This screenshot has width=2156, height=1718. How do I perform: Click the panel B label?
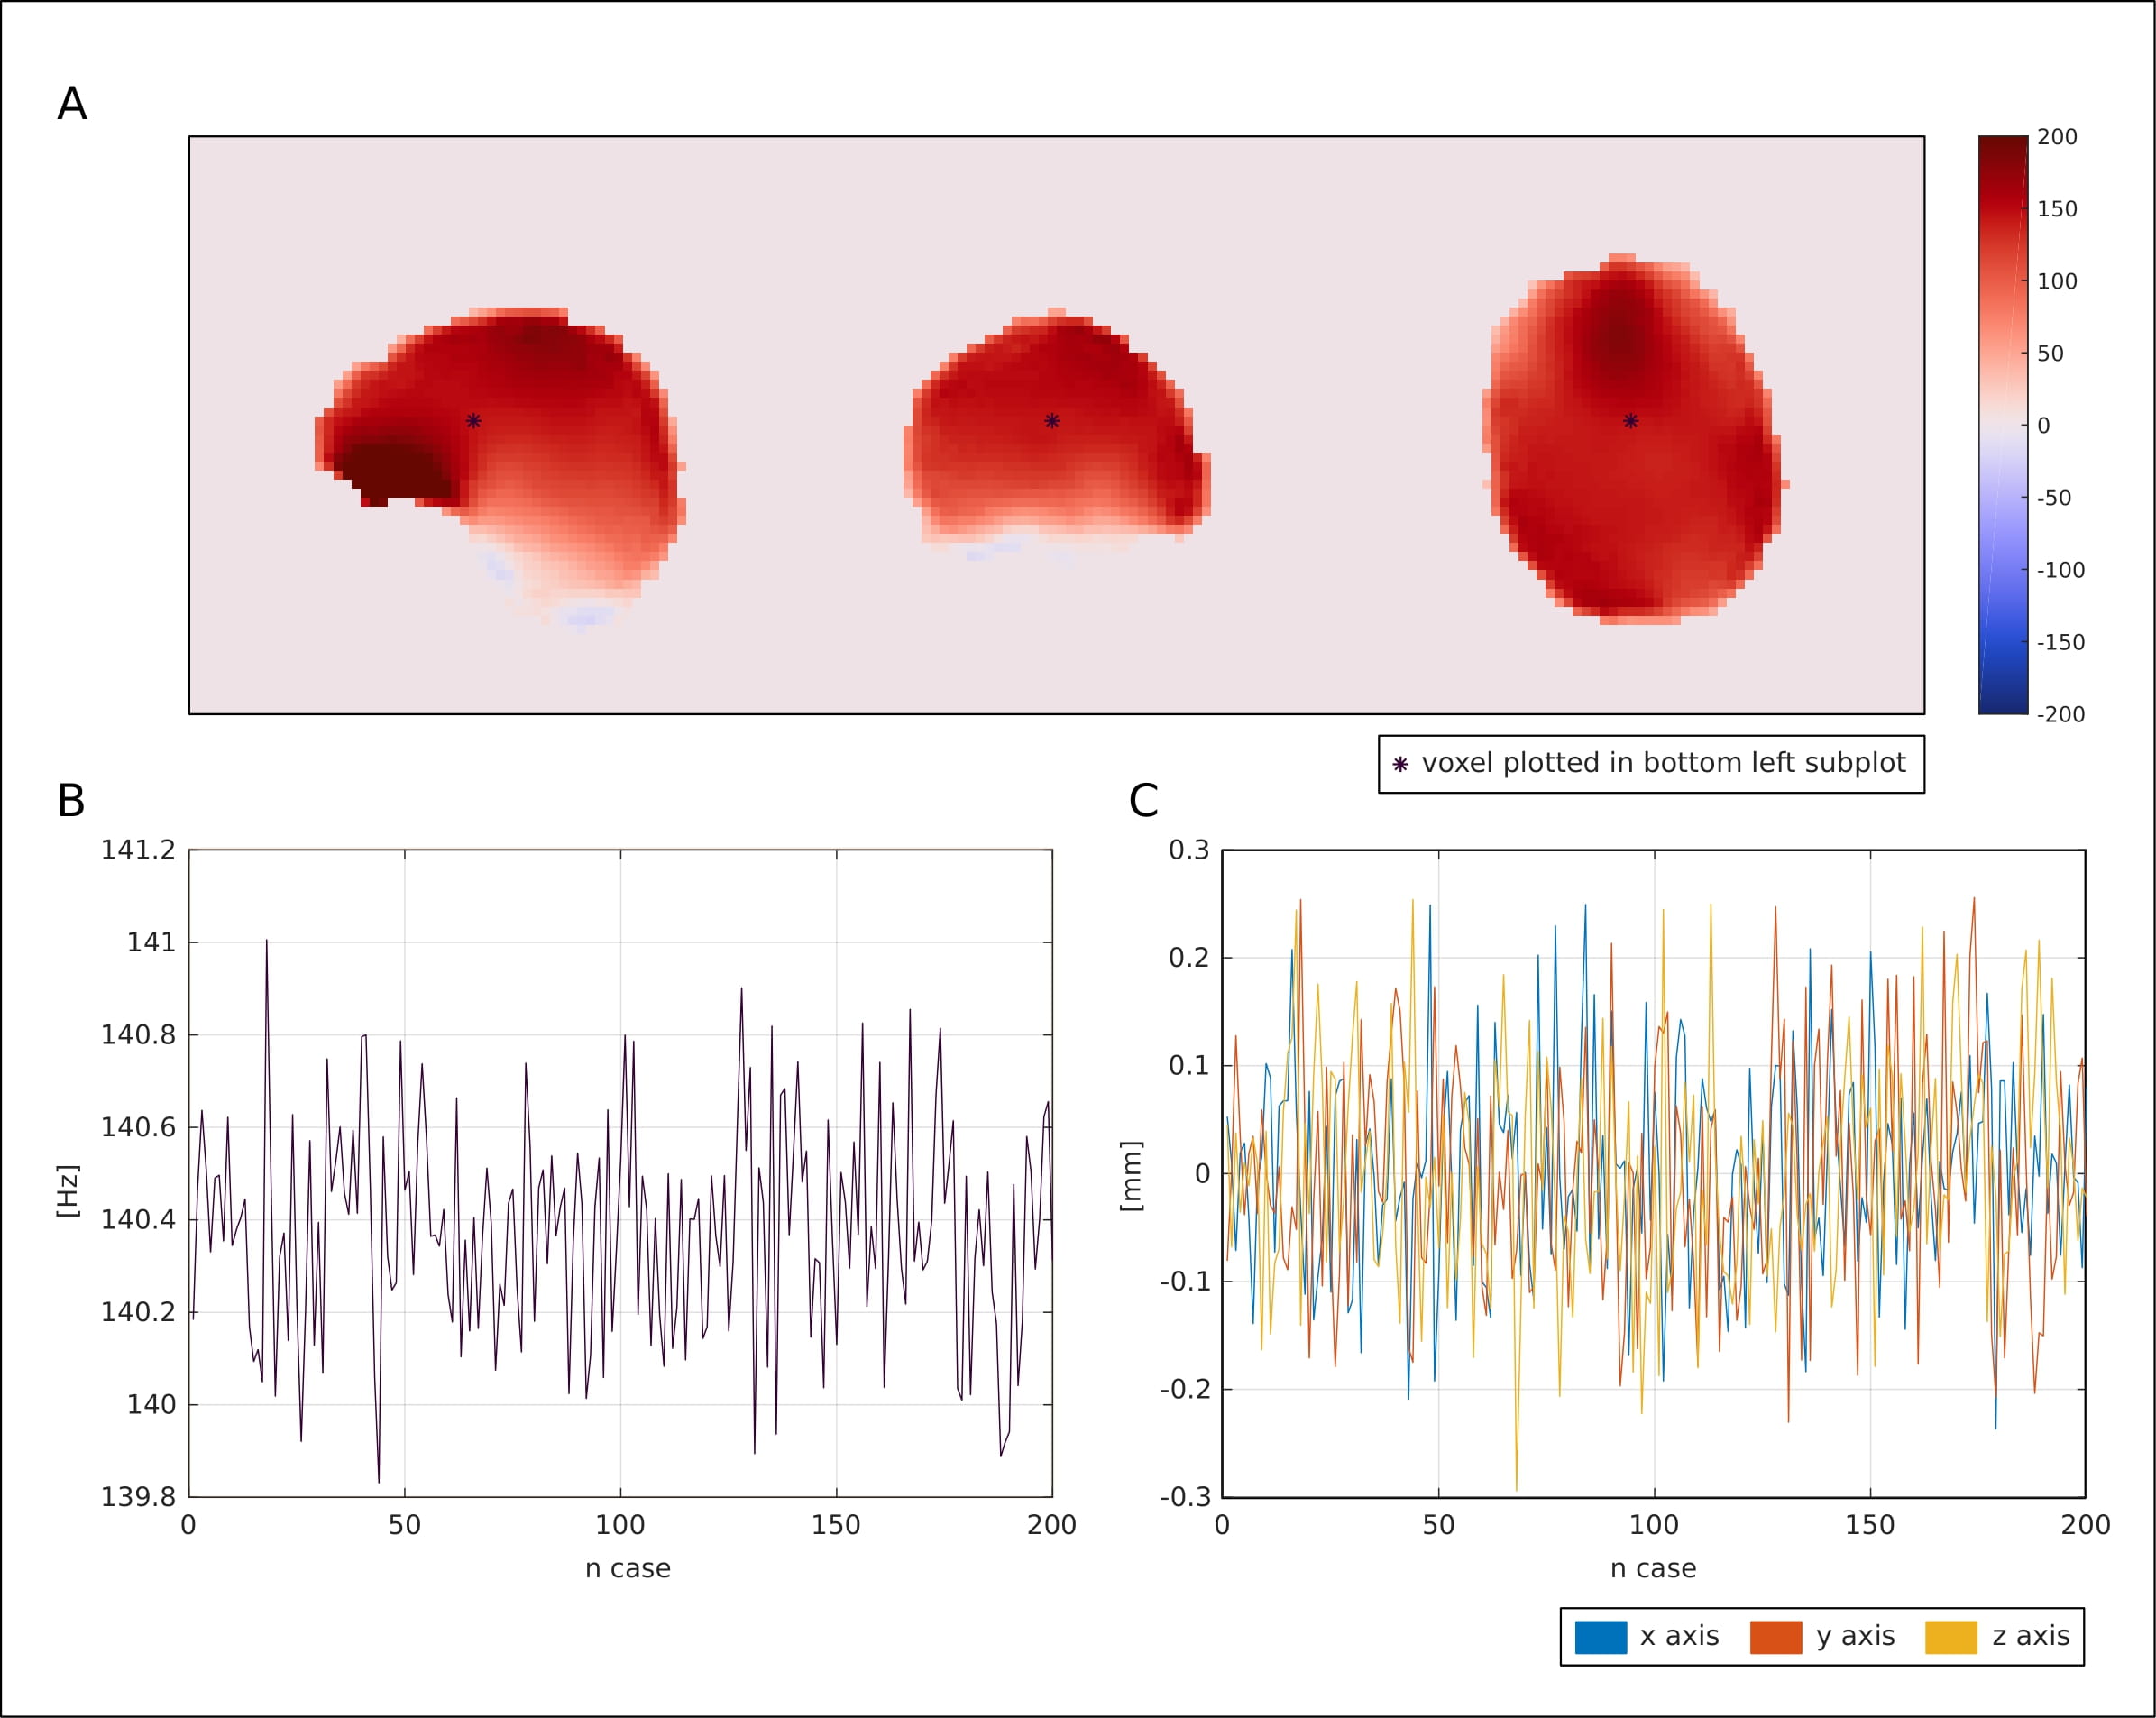71,800
